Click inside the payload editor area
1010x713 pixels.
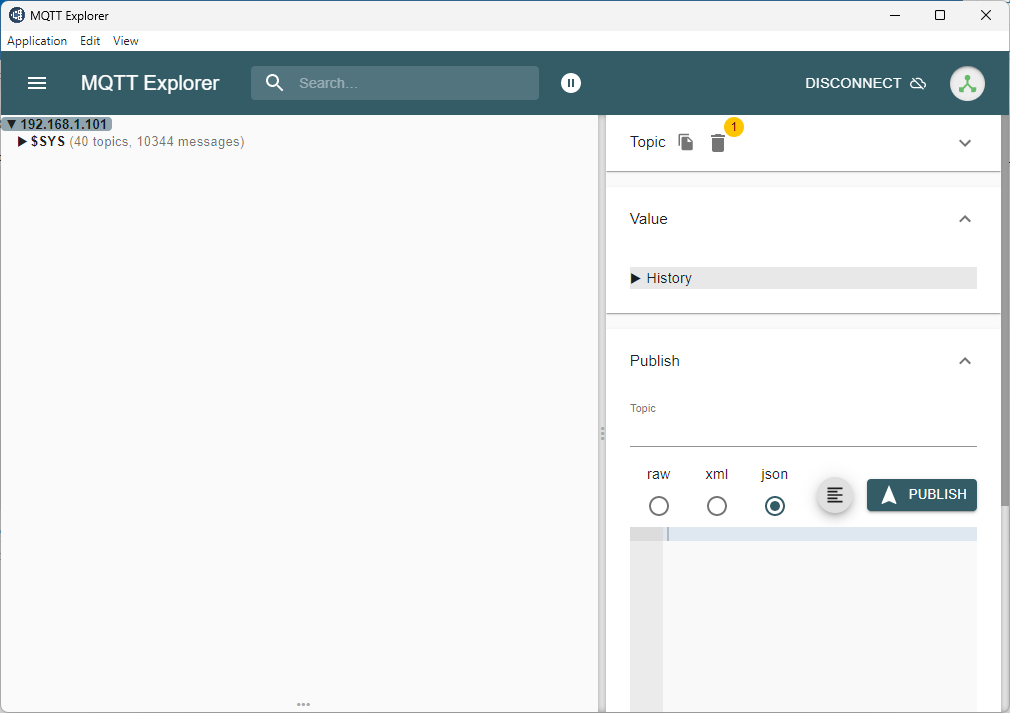[819, 618]
